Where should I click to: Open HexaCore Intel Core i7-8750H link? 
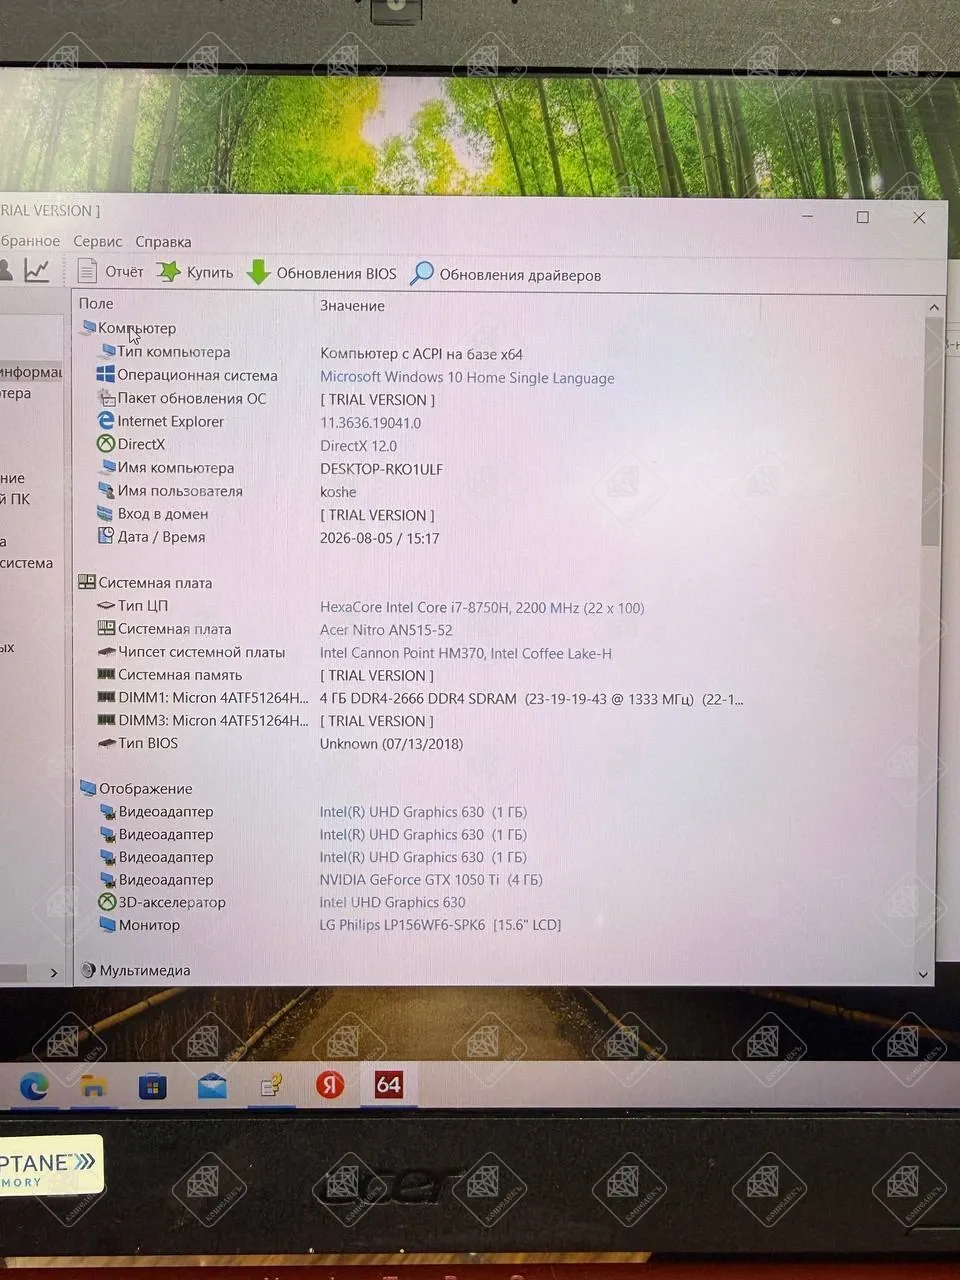coord(482,608)
